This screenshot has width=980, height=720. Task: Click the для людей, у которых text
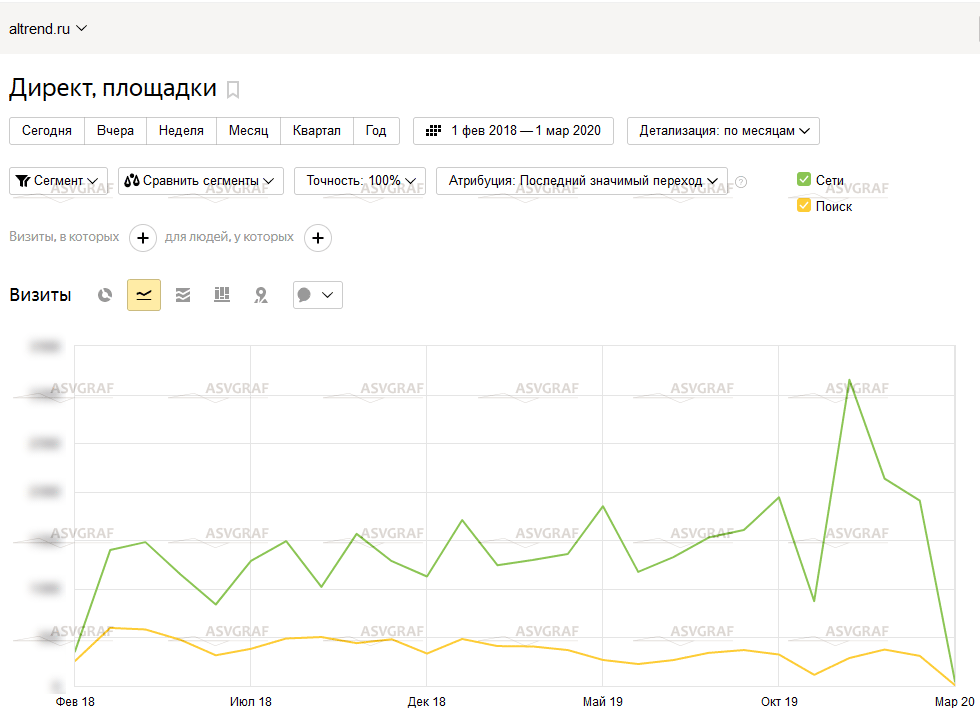click(229, 237)
